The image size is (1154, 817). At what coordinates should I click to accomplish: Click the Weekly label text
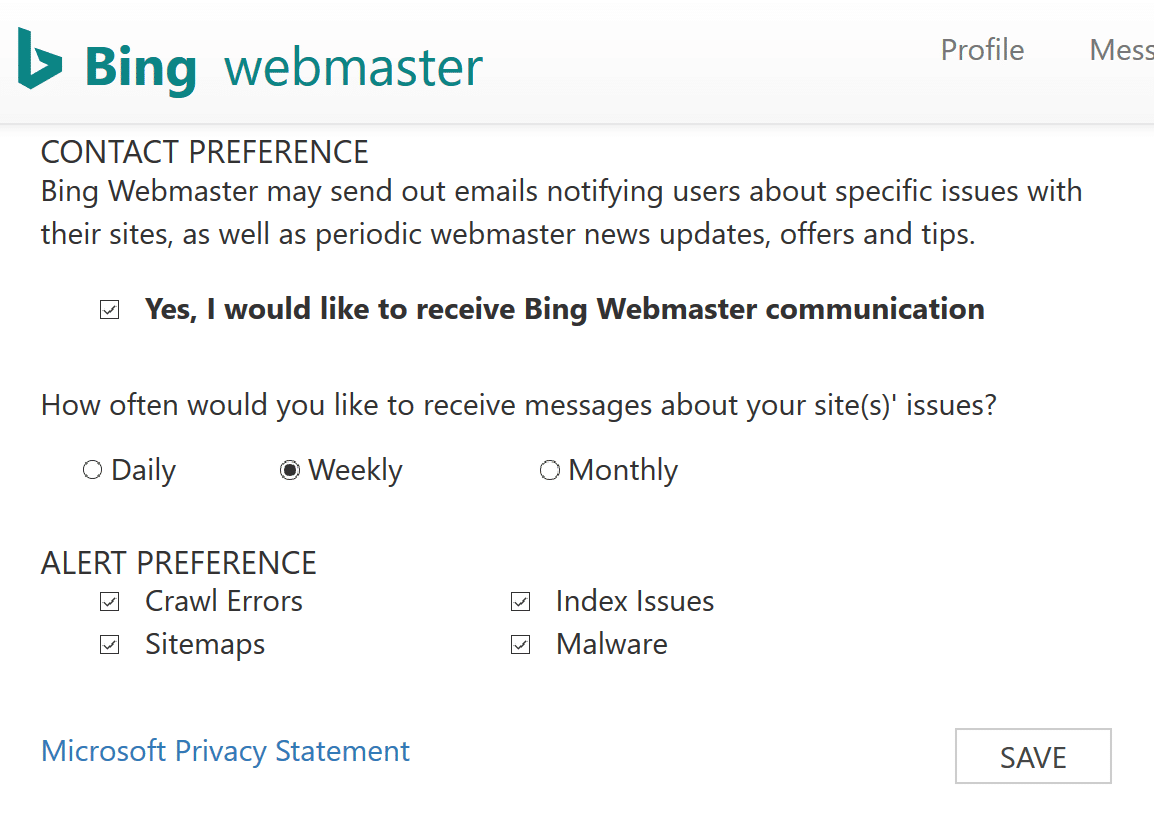355,470
